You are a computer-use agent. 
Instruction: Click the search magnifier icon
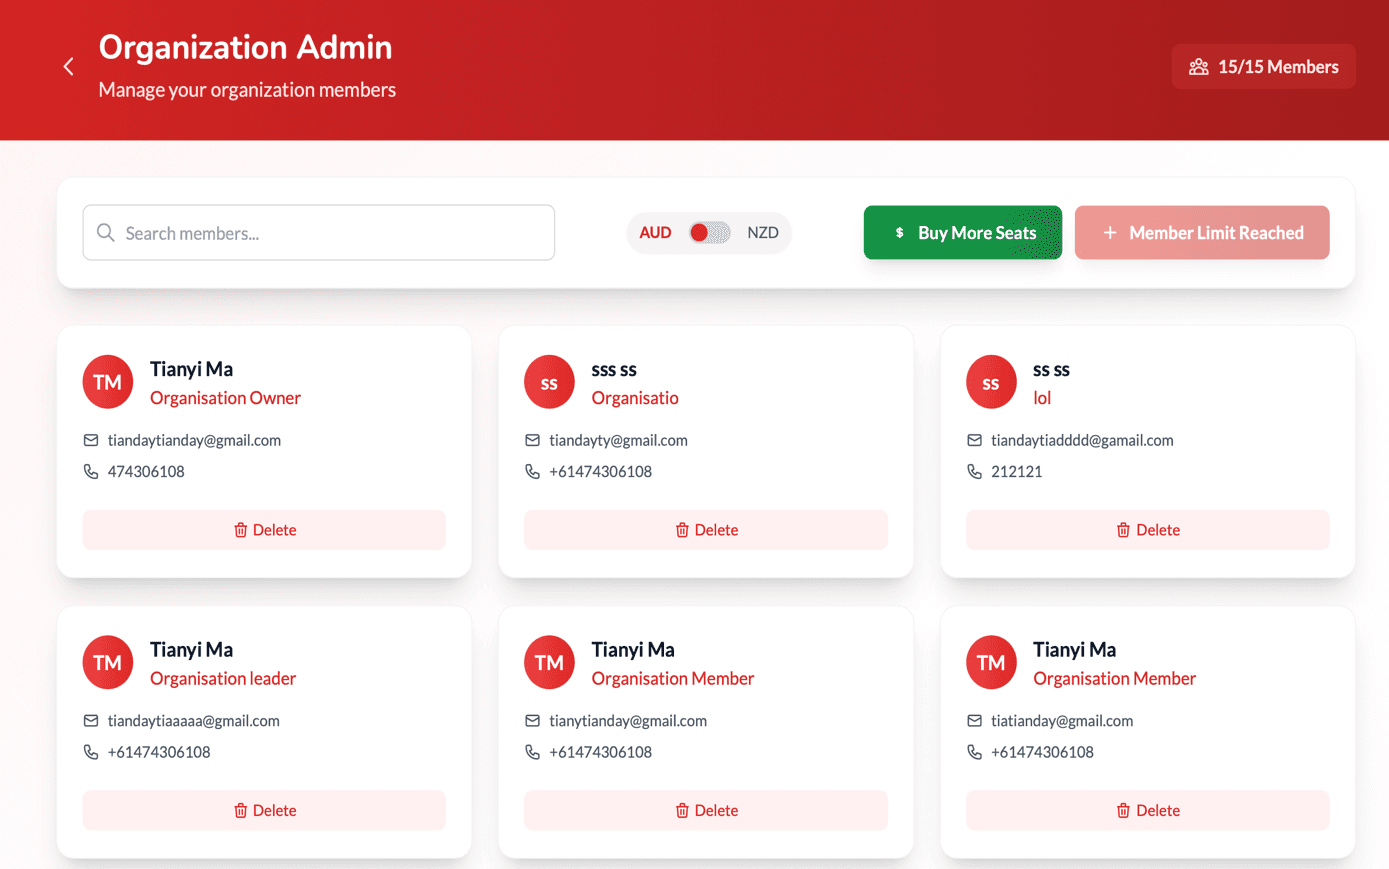105,232
